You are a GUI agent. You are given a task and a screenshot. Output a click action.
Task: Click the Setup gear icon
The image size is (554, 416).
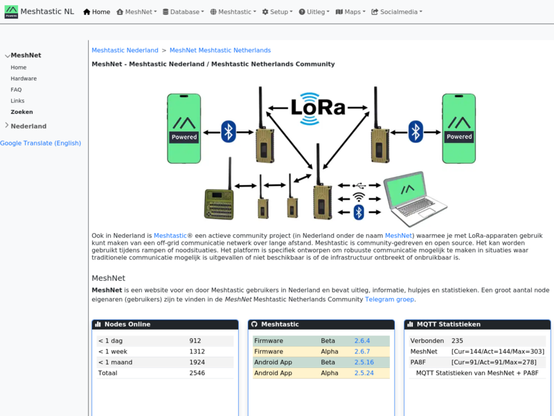tap(265, 12)
